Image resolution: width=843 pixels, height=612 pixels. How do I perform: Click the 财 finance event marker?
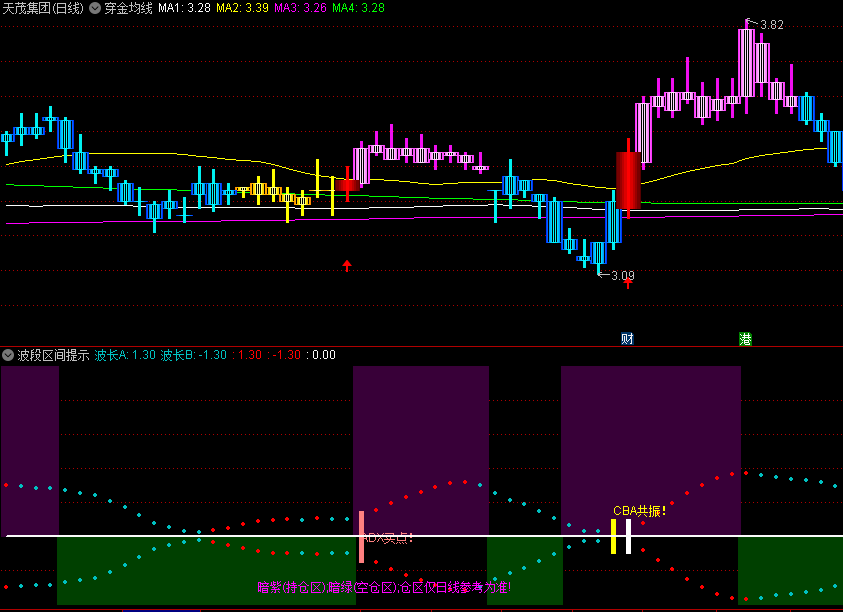click(627, 339)
